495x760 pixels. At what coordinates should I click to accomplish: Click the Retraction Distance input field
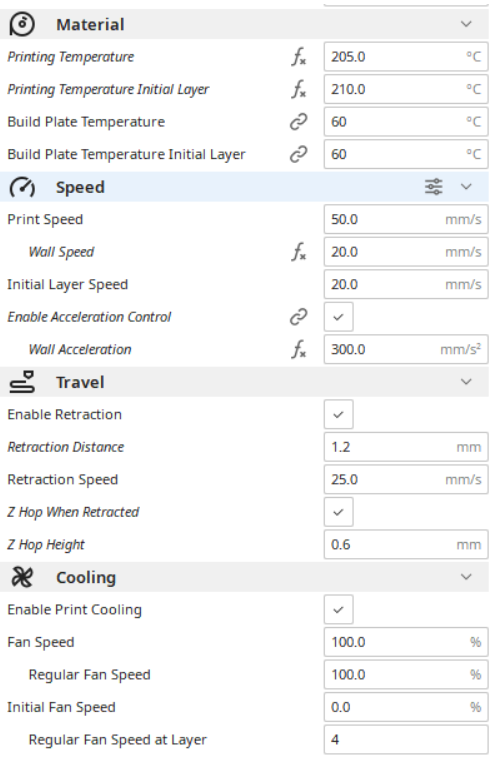click(x=406, y=447)
